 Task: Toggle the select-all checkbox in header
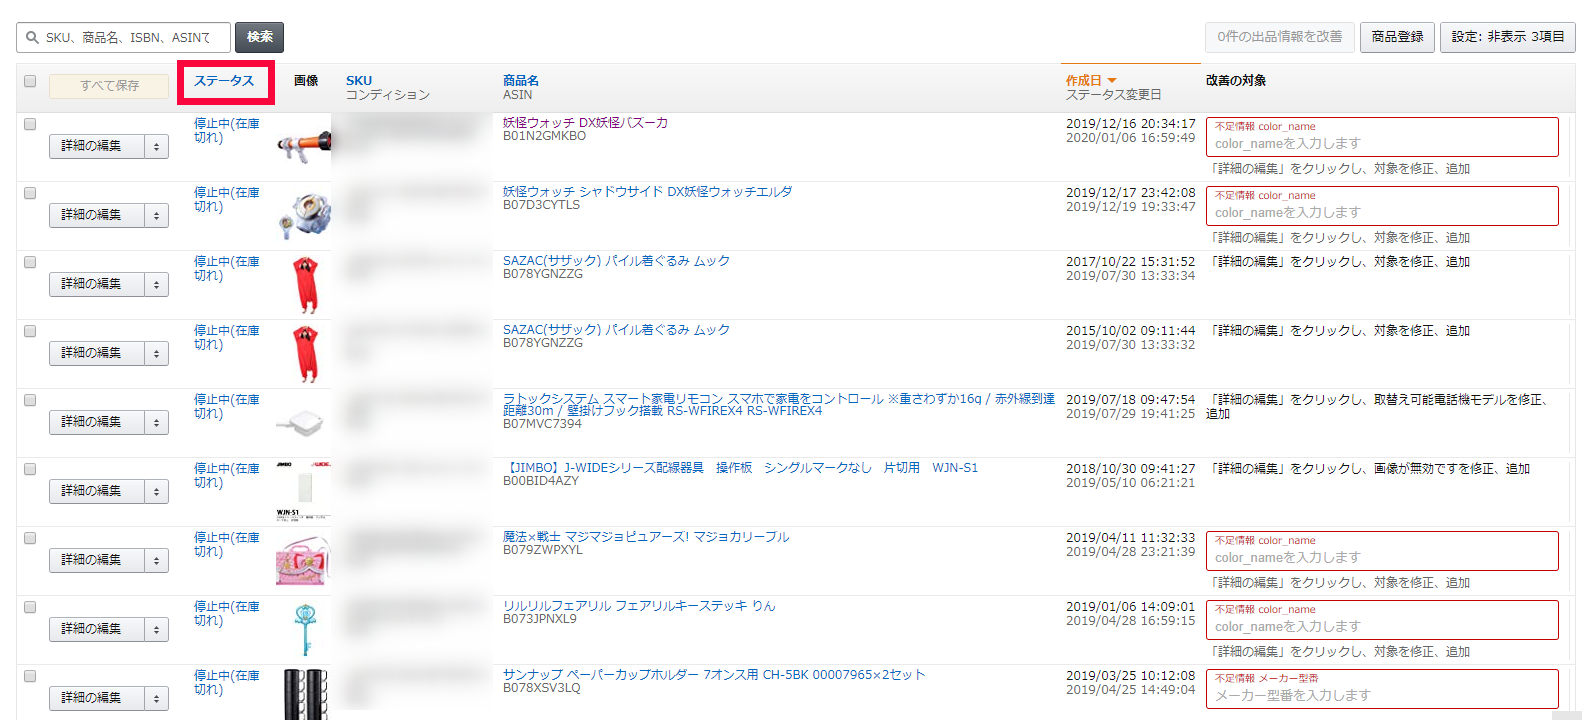click(30, 81)
